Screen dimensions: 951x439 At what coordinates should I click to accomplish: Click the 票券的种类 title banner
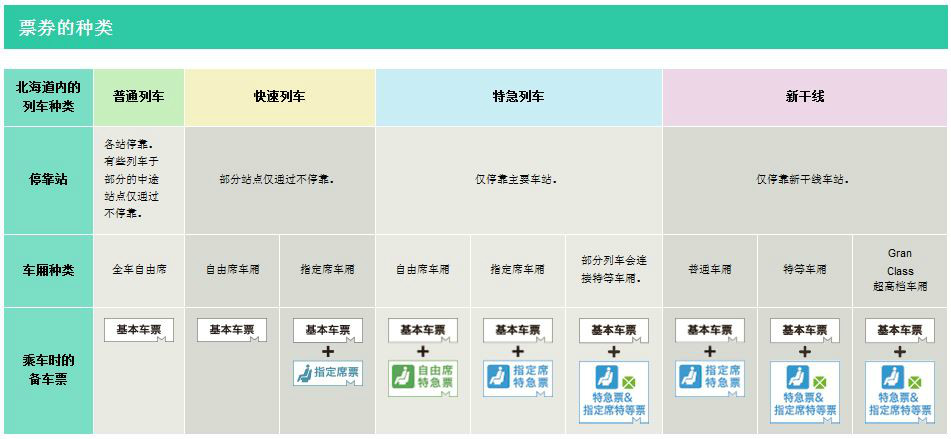coord(475,27)
